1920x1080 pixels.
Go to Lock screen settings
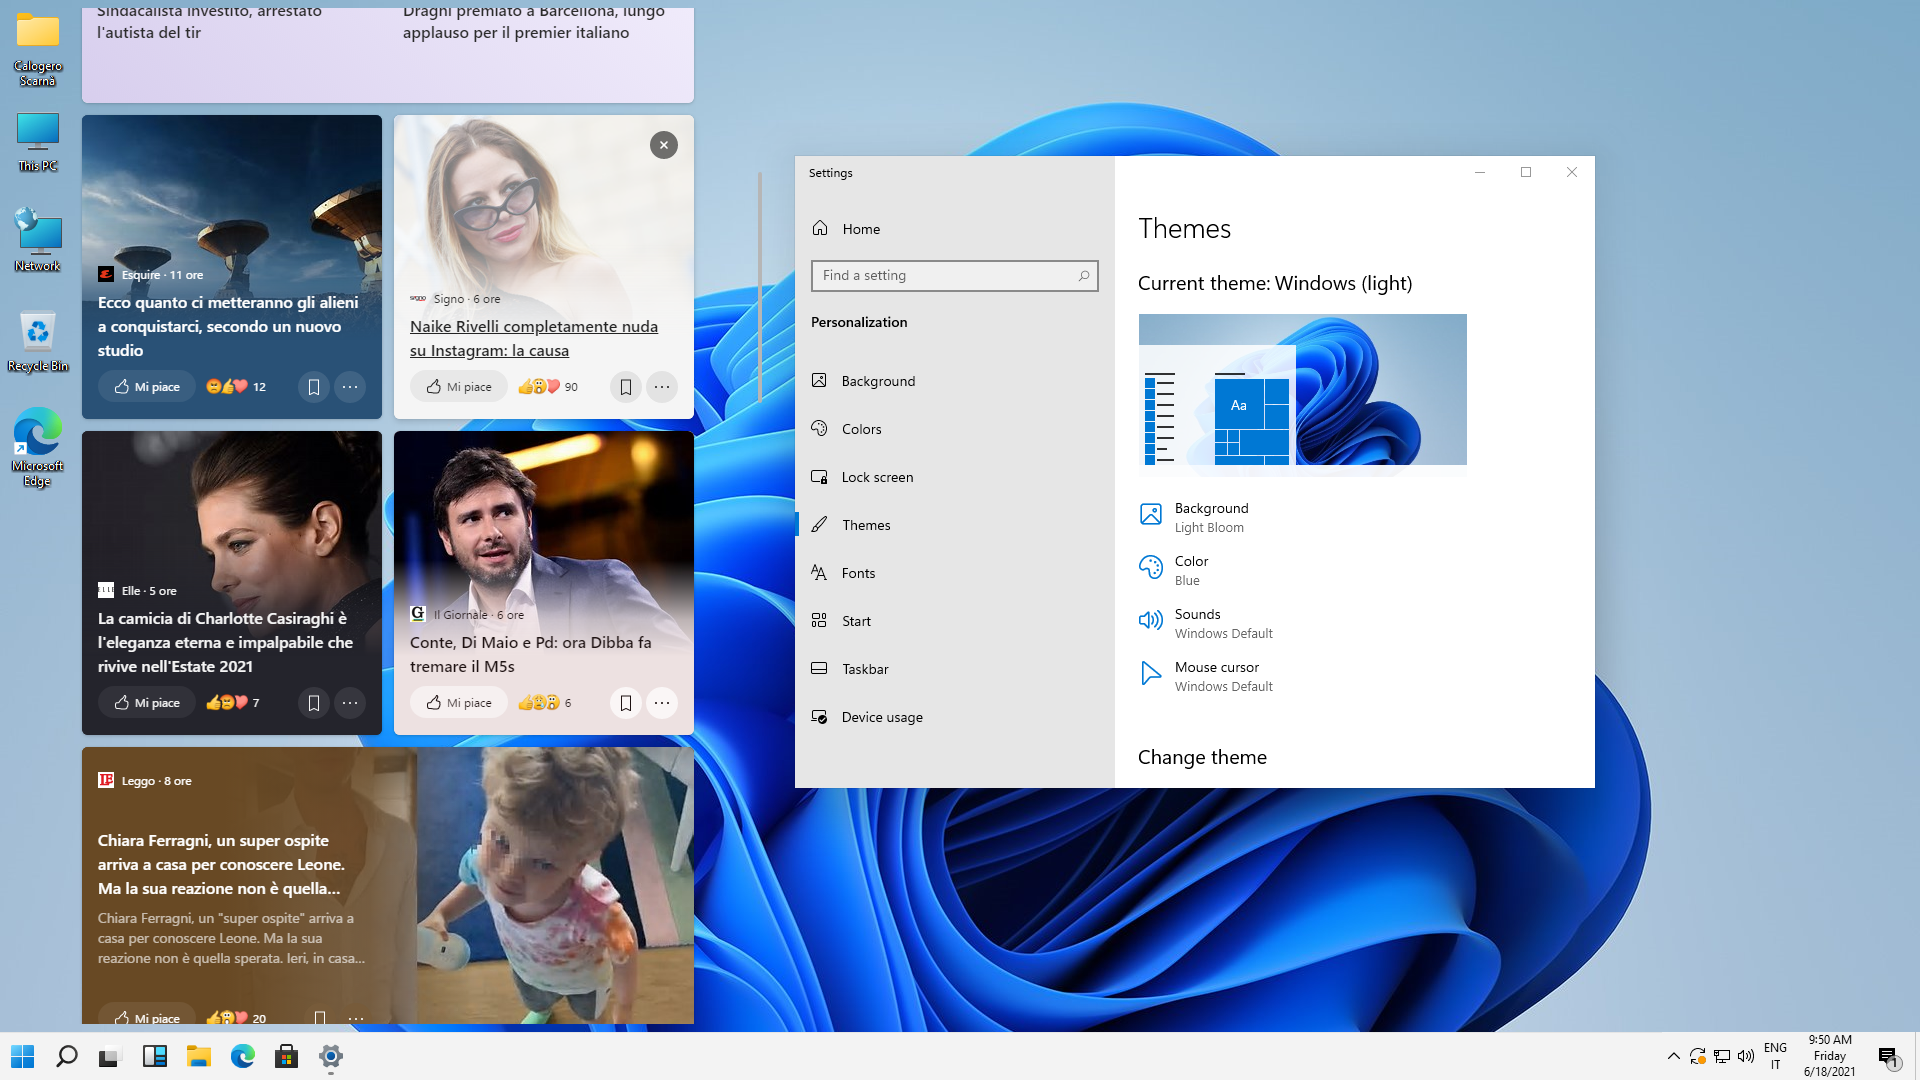click(877, 477)
